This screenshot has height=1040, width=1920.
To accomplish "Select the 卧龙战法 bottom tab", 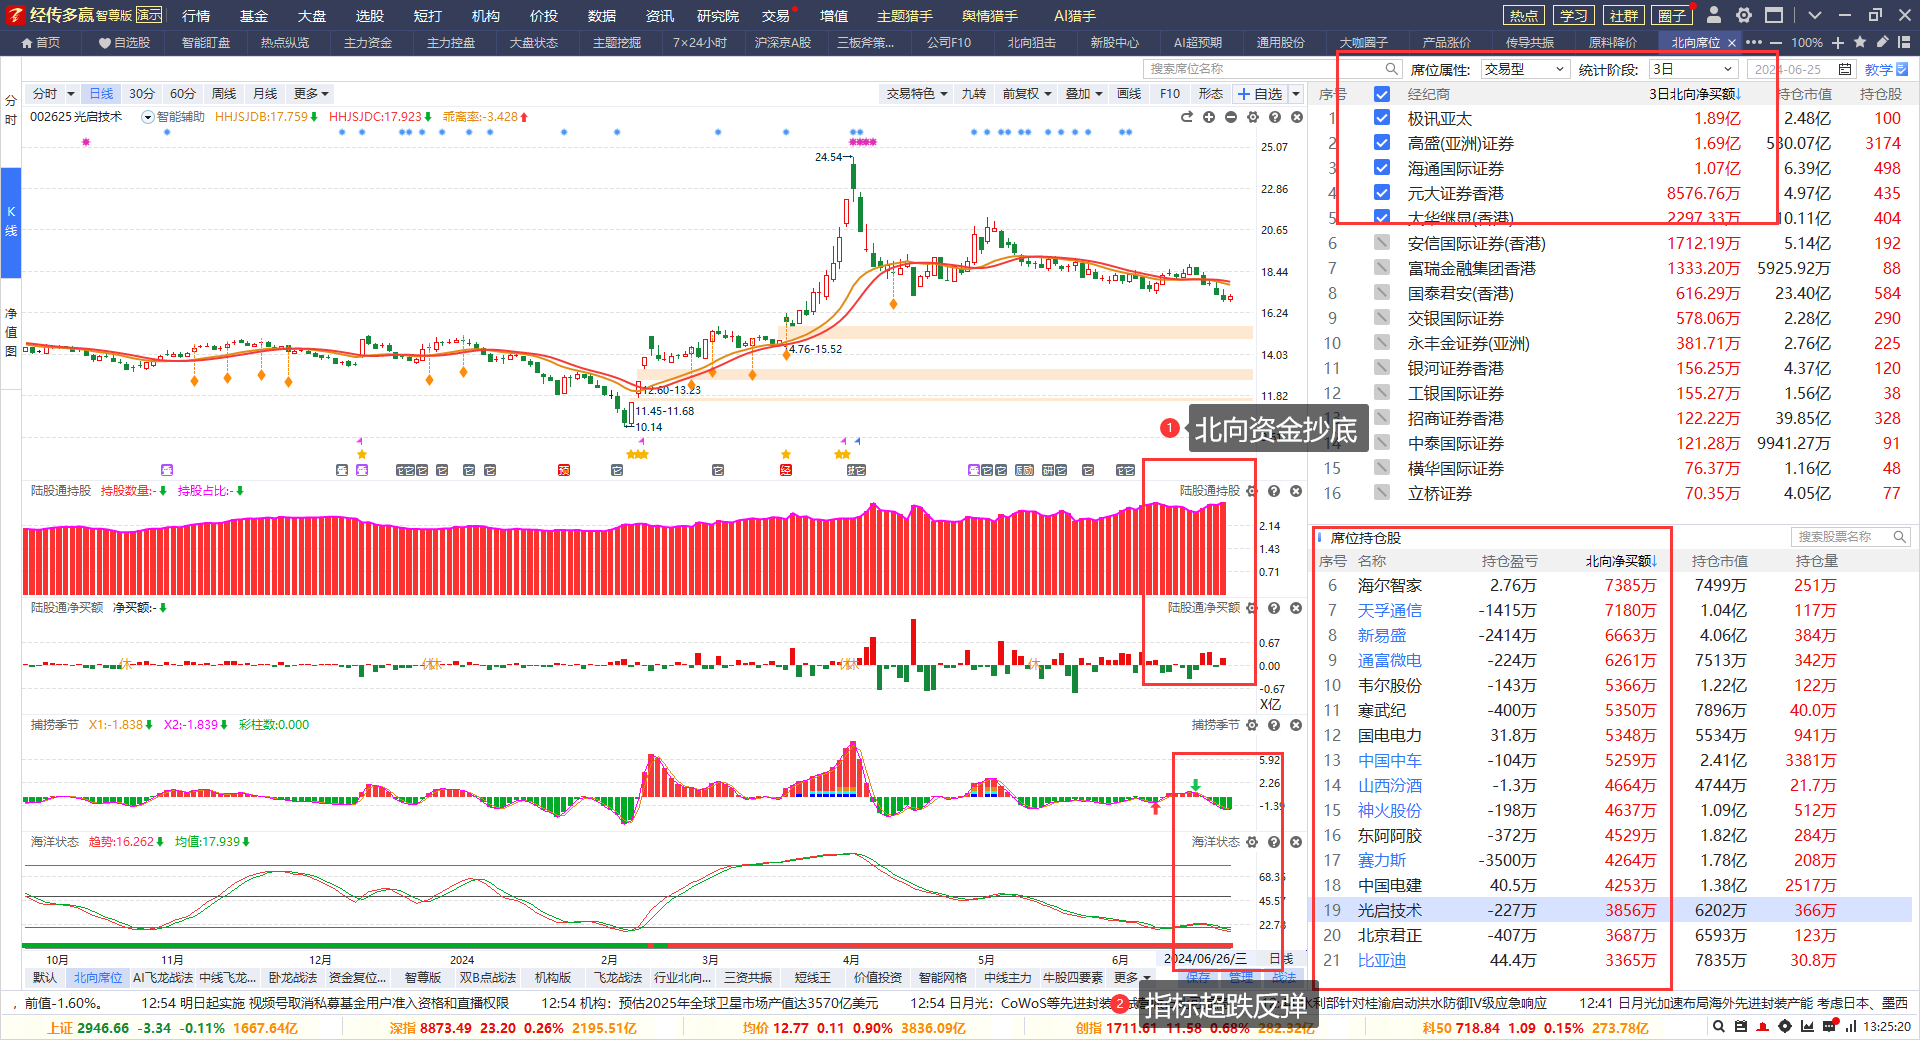I will (x=292, y=977).
